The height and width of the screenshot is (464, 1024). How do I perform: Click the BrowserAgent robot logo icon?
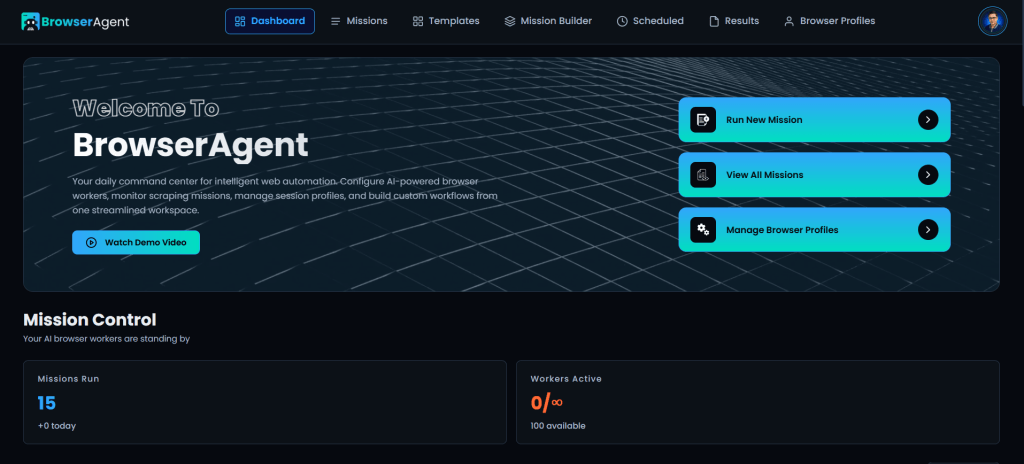point(30,21)
